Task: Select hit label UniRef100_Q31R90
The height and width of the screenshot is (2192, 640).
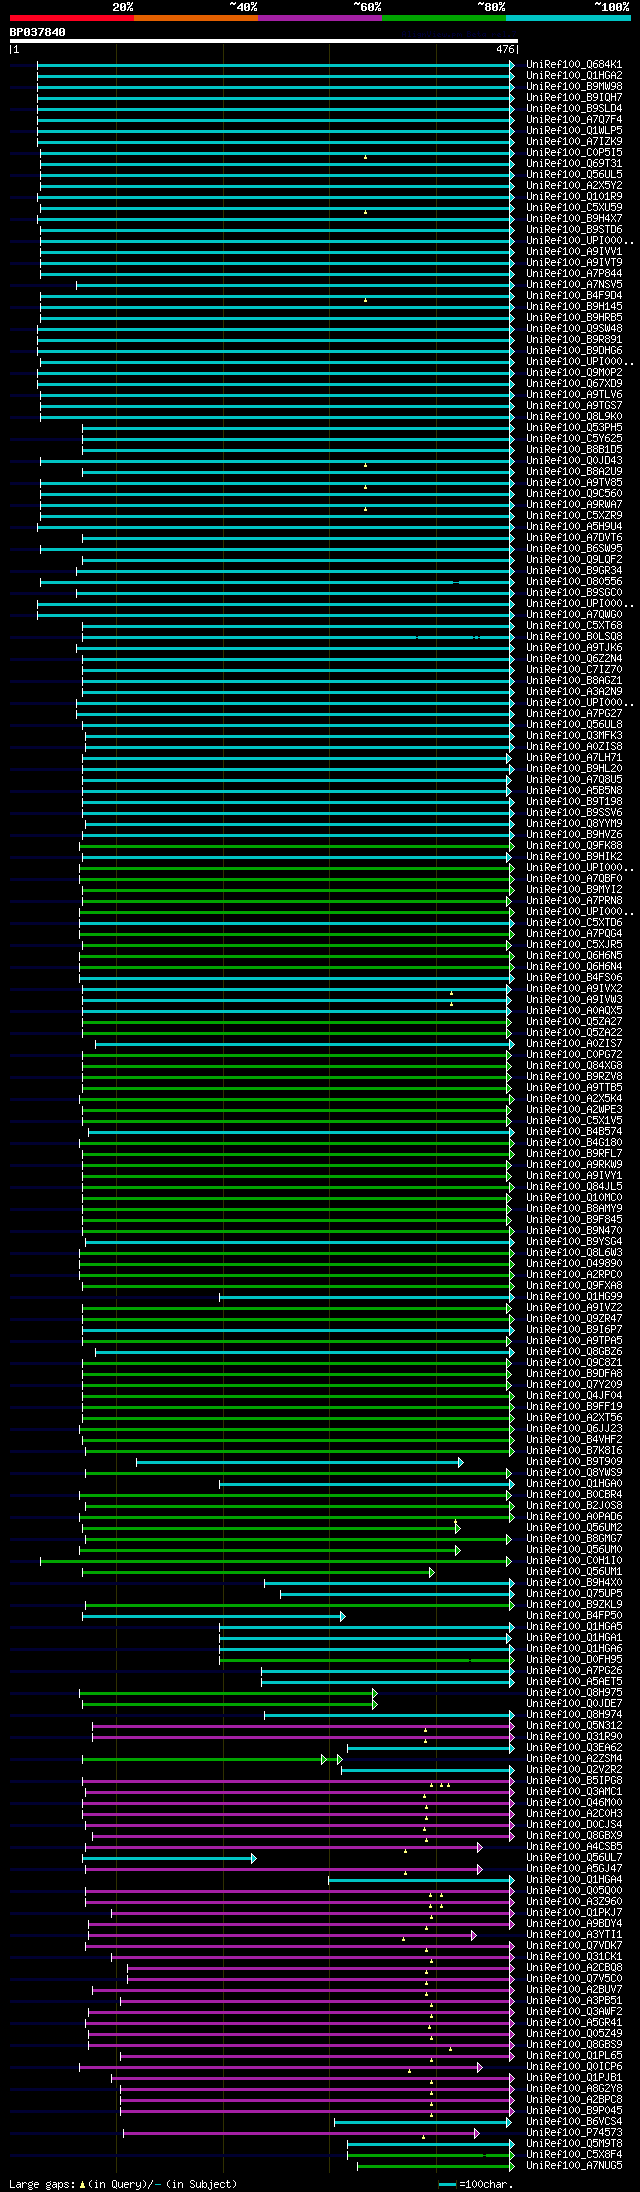Action: [574, 1736]
